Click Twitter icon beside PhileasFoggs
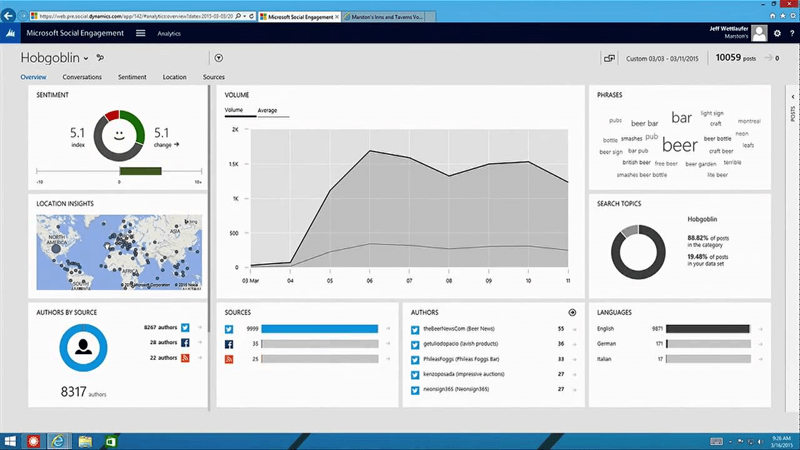The width and height of the screenshot is (800, 450). click(415, 360)
